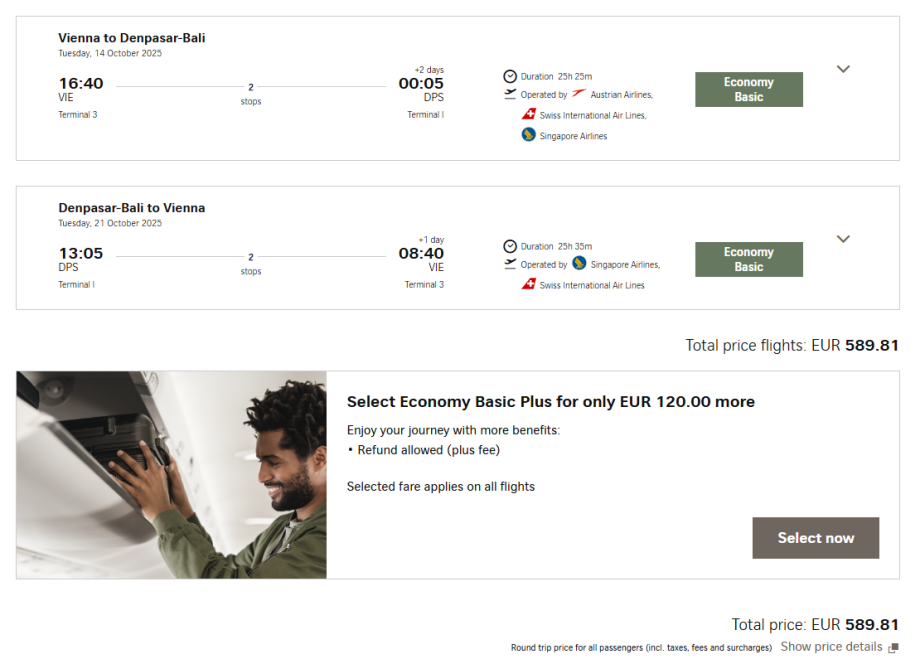
Task: Click Economy Basic fare on return flight
Action: (x=749, y=260)
